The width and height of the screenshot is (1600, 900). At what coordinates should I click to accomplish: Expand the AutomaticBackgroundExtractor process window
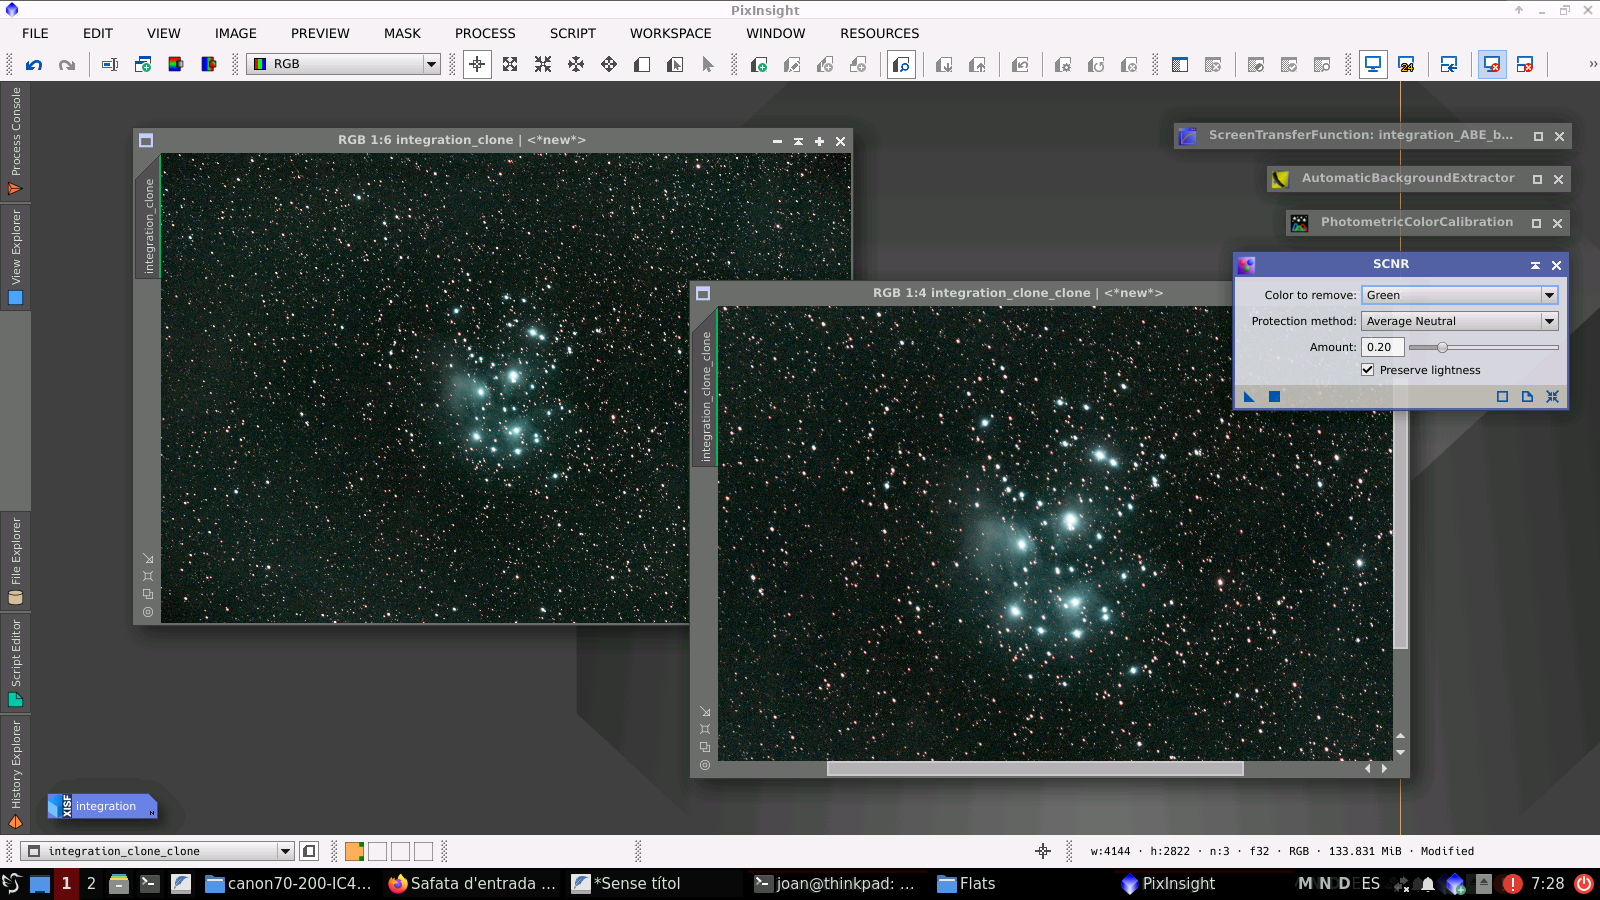(x=1537, y=179)
